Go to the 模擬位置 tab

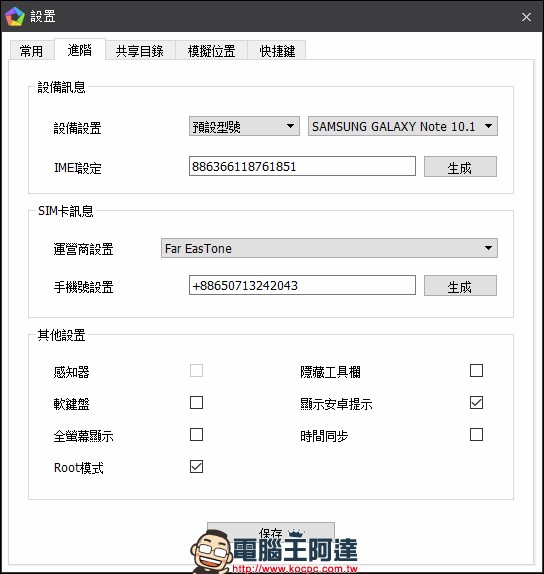click(211, 51)
